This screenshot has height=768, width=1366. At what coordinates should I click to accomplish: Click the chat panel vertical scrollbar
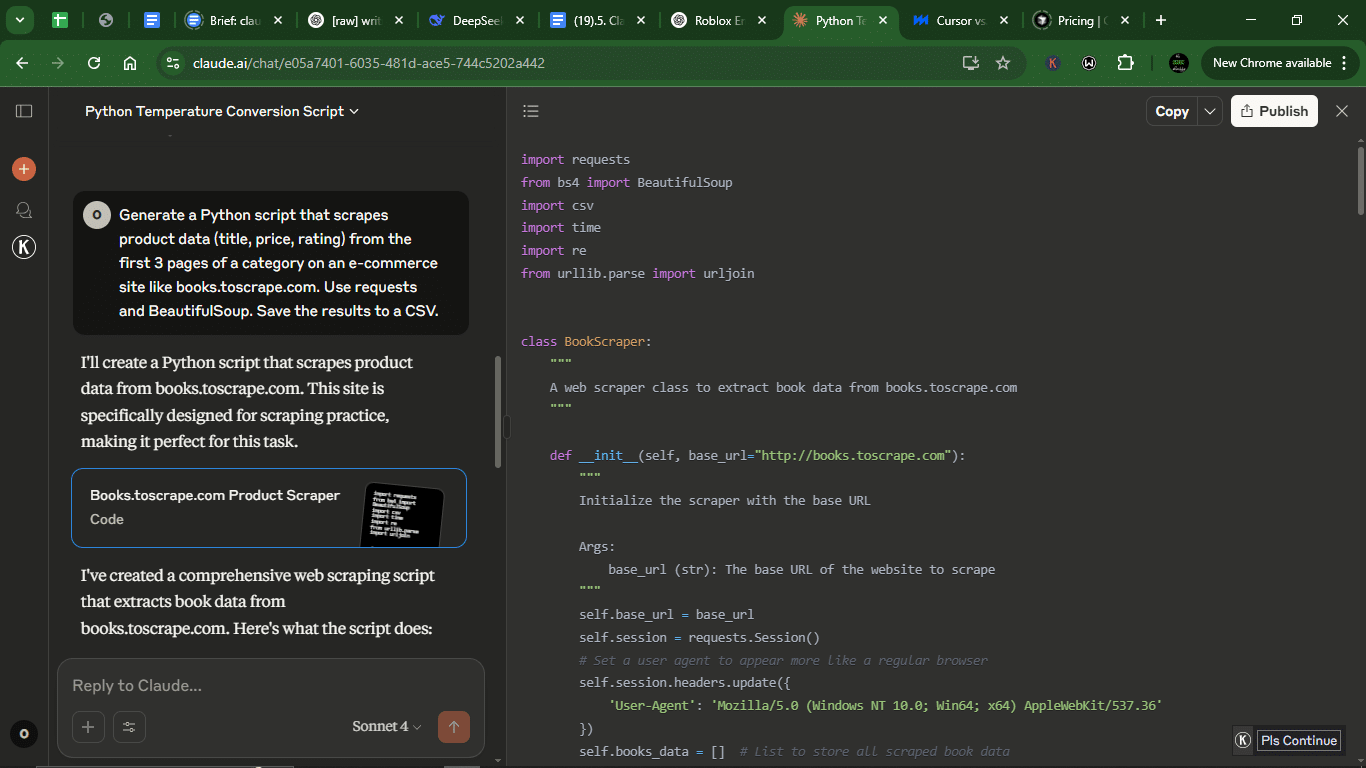pos(497,411)
